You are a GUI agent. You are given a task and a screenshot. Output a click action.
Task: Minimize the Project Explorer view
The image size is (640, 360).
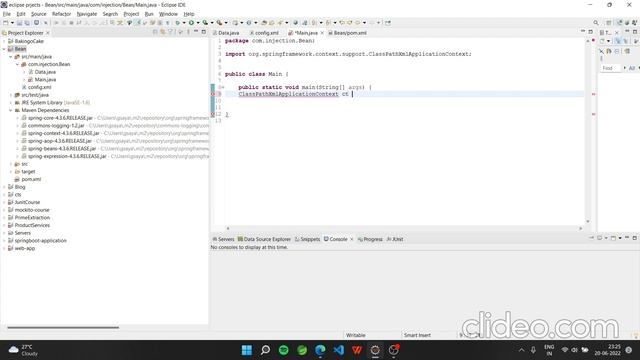point(196,32)
